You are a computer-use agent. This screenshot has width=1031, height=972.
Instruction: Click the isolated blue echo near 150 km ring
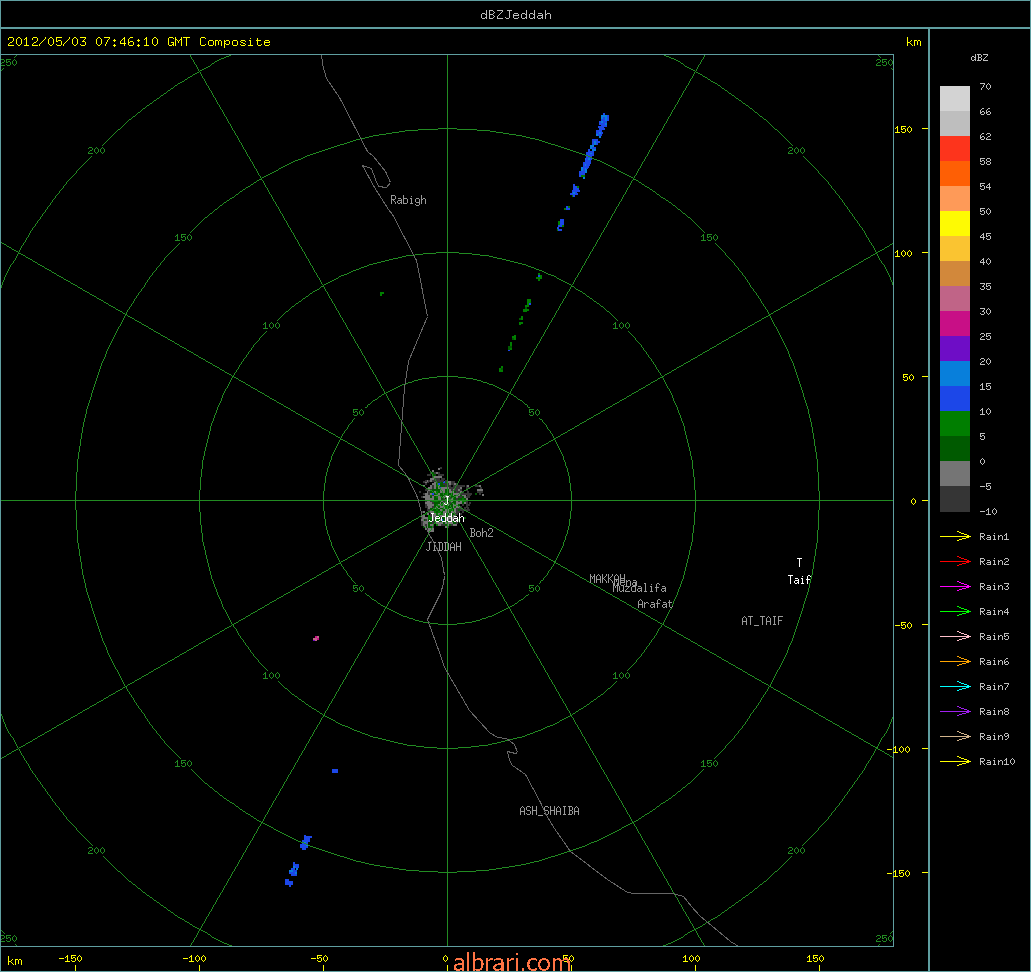click(x=335, y=771)
